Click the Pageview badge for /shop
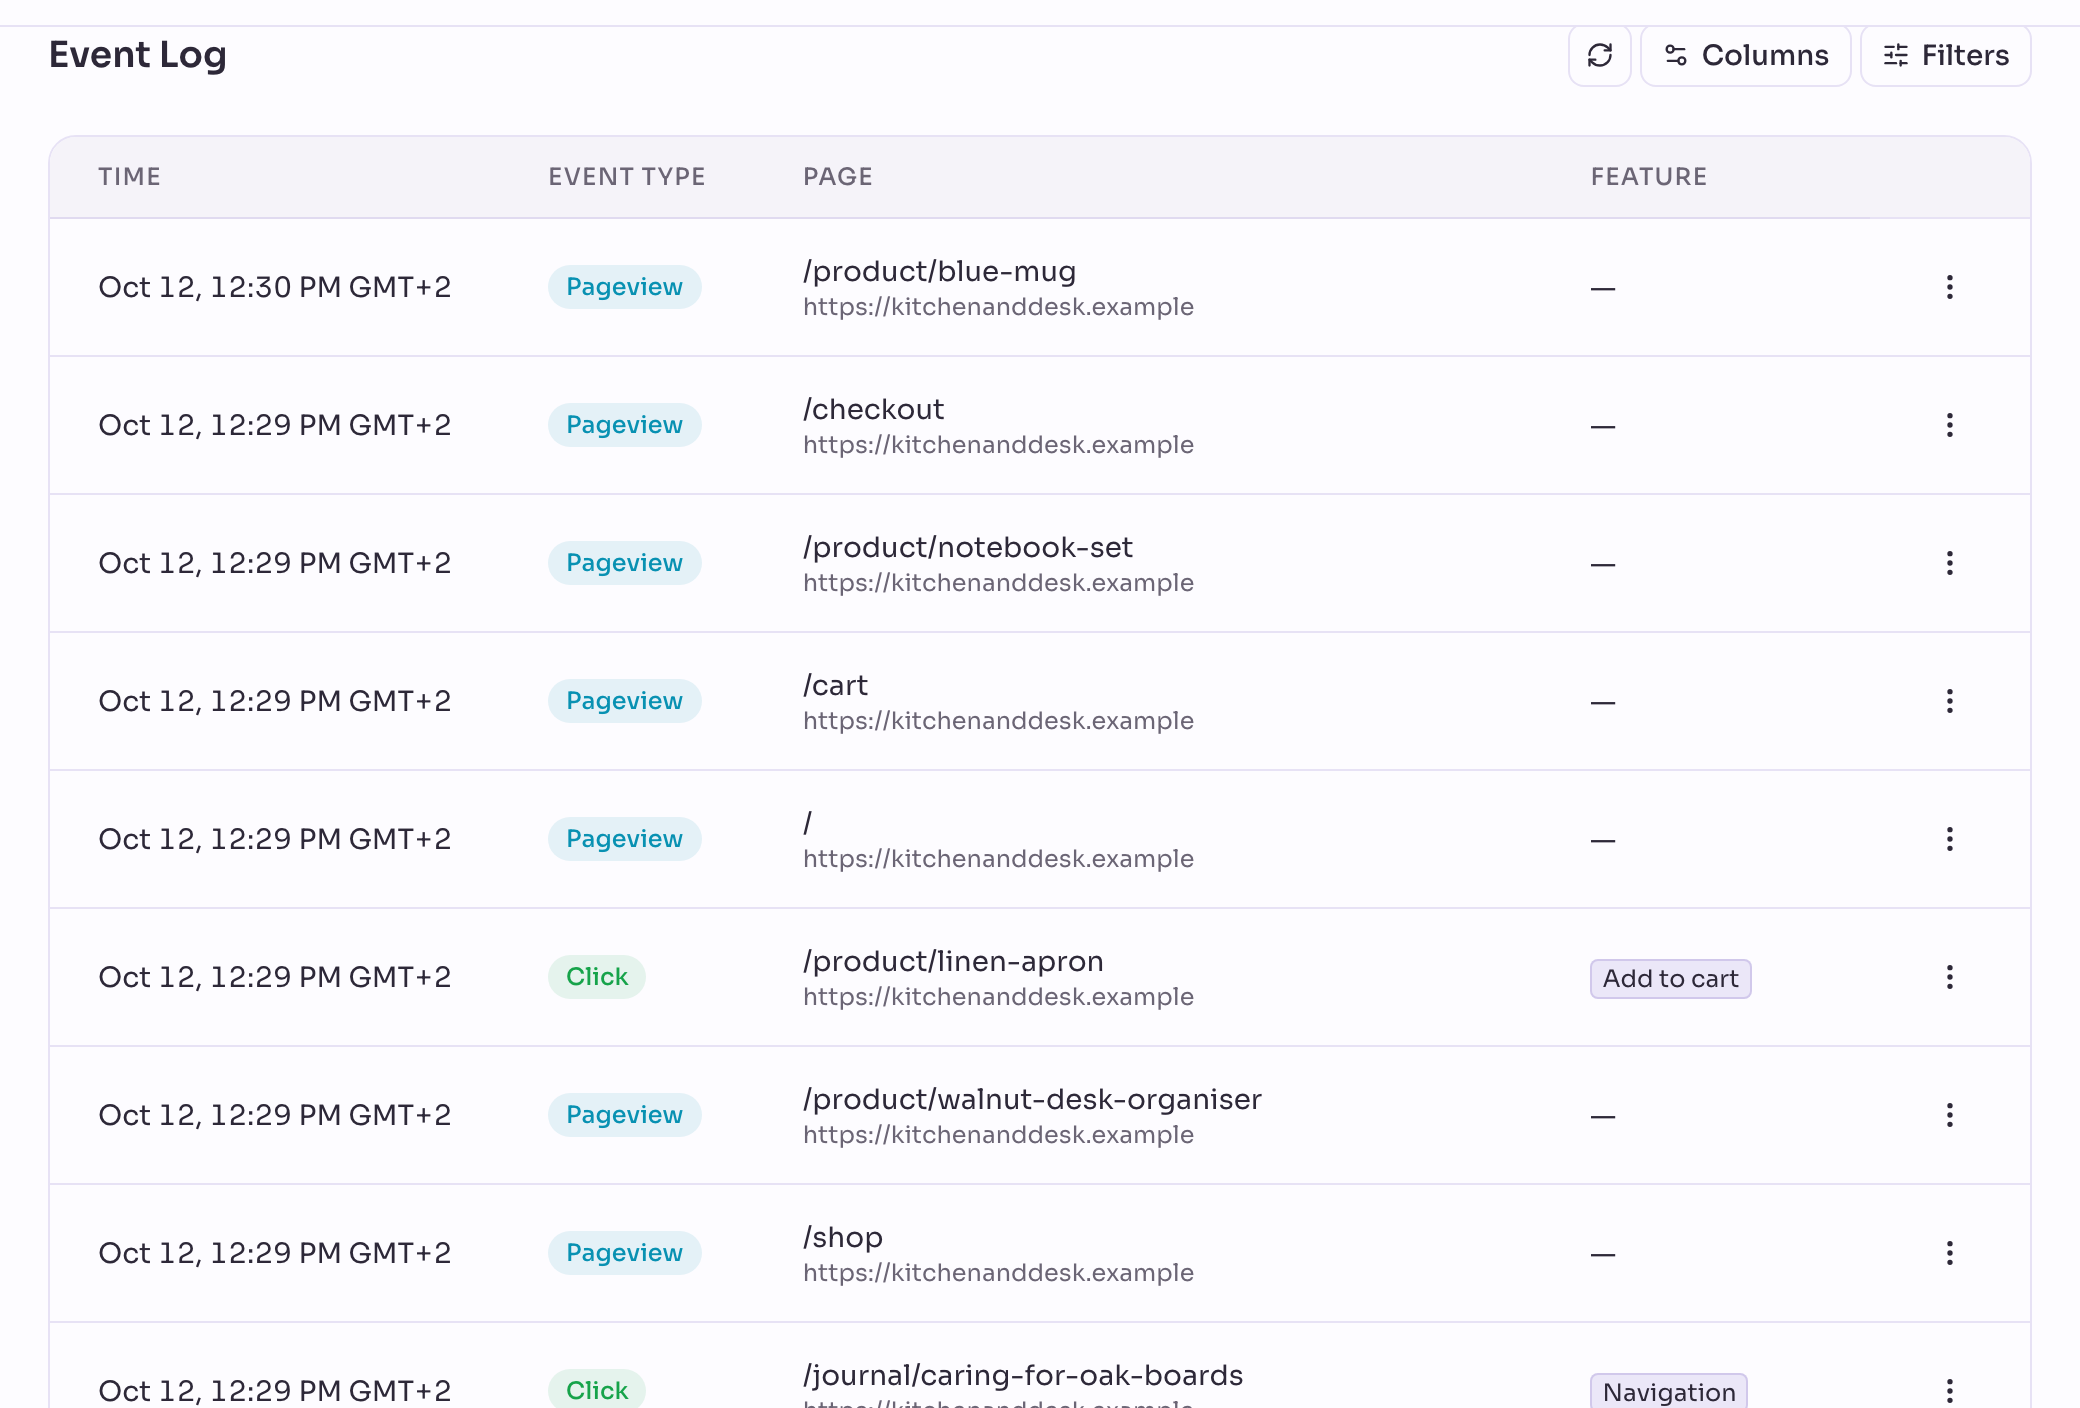This screenshot has width=2080, height=1408. (x=624, y=1253)
